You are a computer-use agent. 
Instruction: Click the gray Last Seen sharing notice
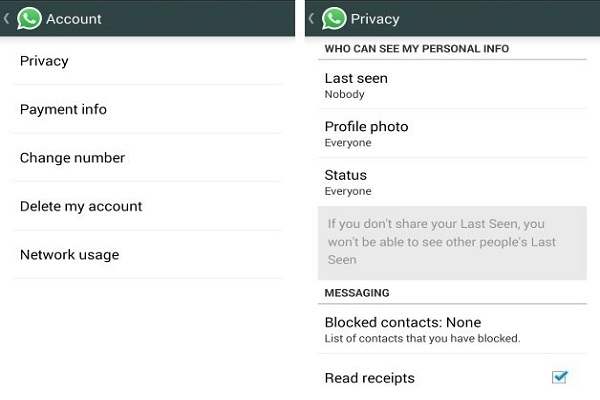point(452,242)
